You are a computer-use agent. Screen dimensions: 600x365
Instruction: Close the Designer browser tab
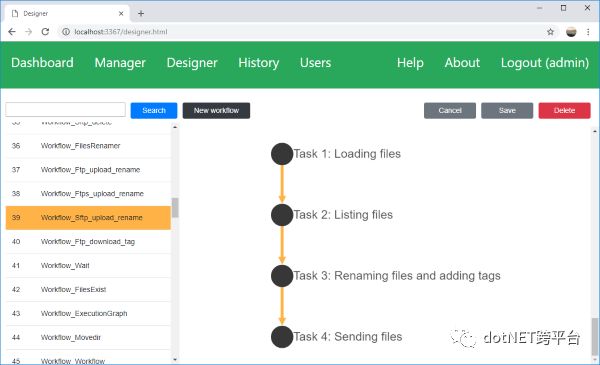pos(121,13)
